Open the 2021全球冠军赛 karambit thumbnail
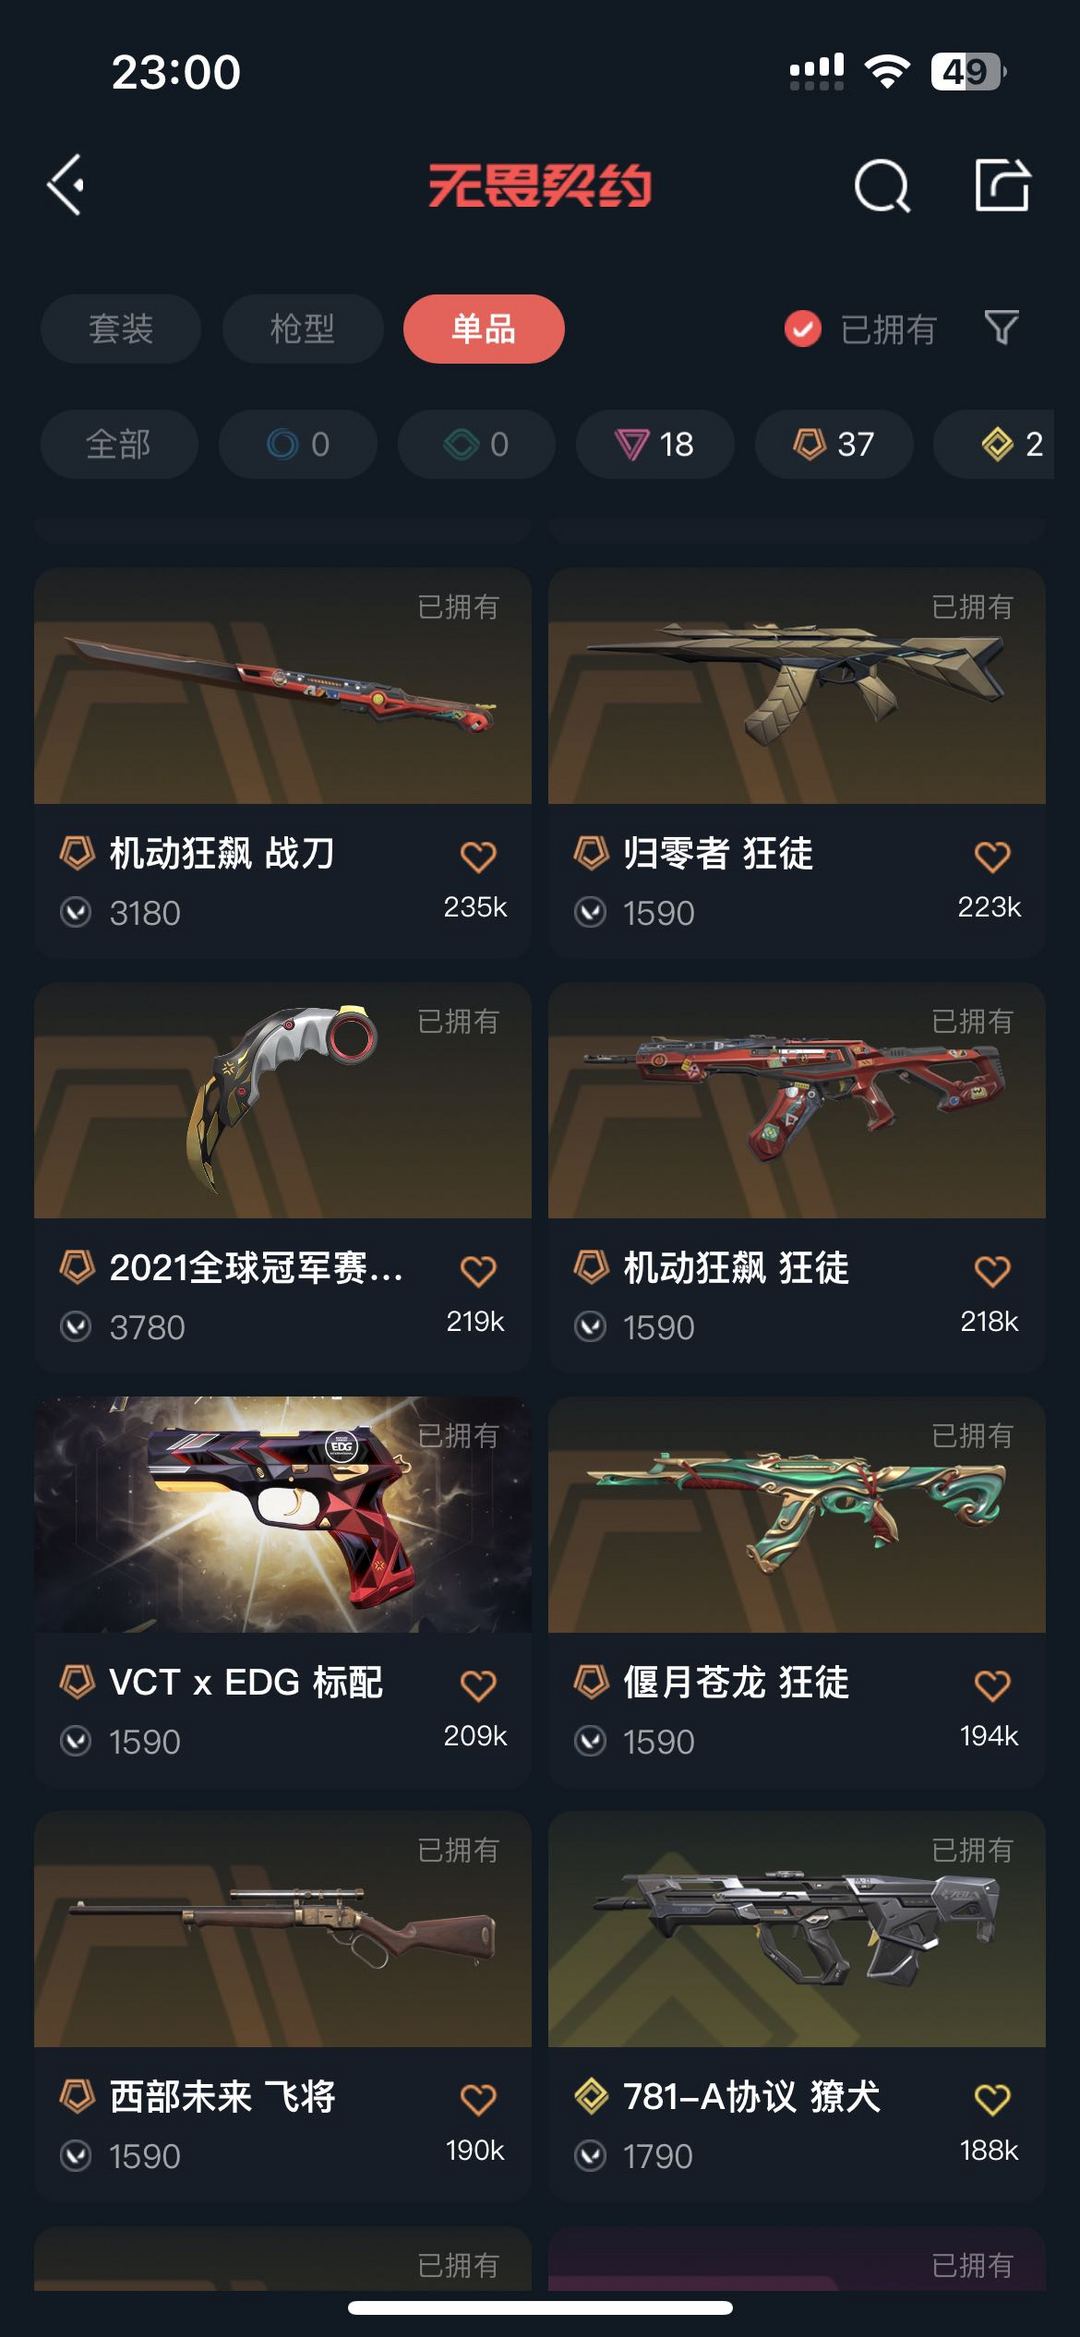The image size is (1080, 2337). click(x=283, y=1100)
